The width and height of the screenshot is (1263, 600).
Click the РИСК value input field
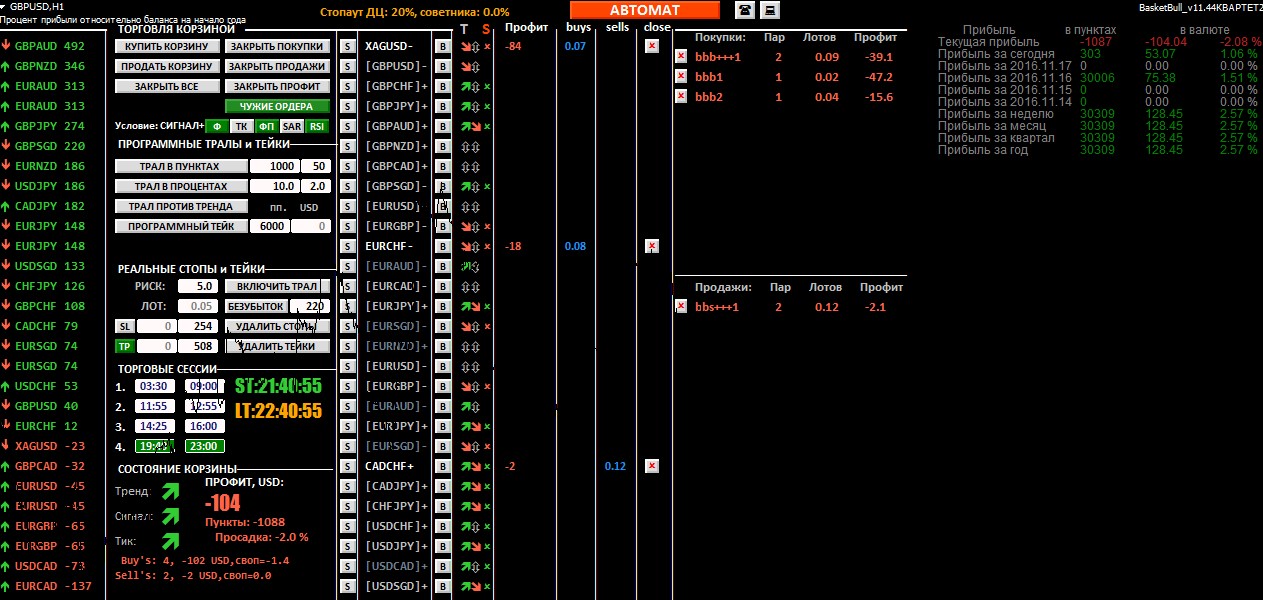tap(197, 286)
